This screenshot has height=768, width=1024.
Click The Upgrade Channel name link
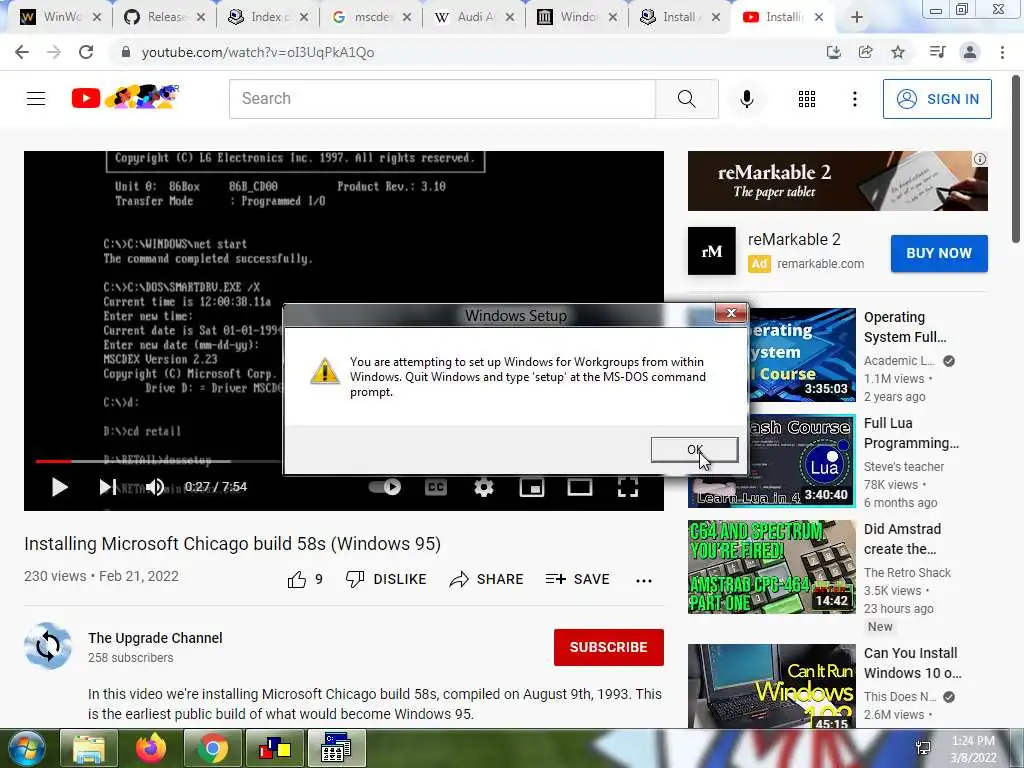point(155,638)
